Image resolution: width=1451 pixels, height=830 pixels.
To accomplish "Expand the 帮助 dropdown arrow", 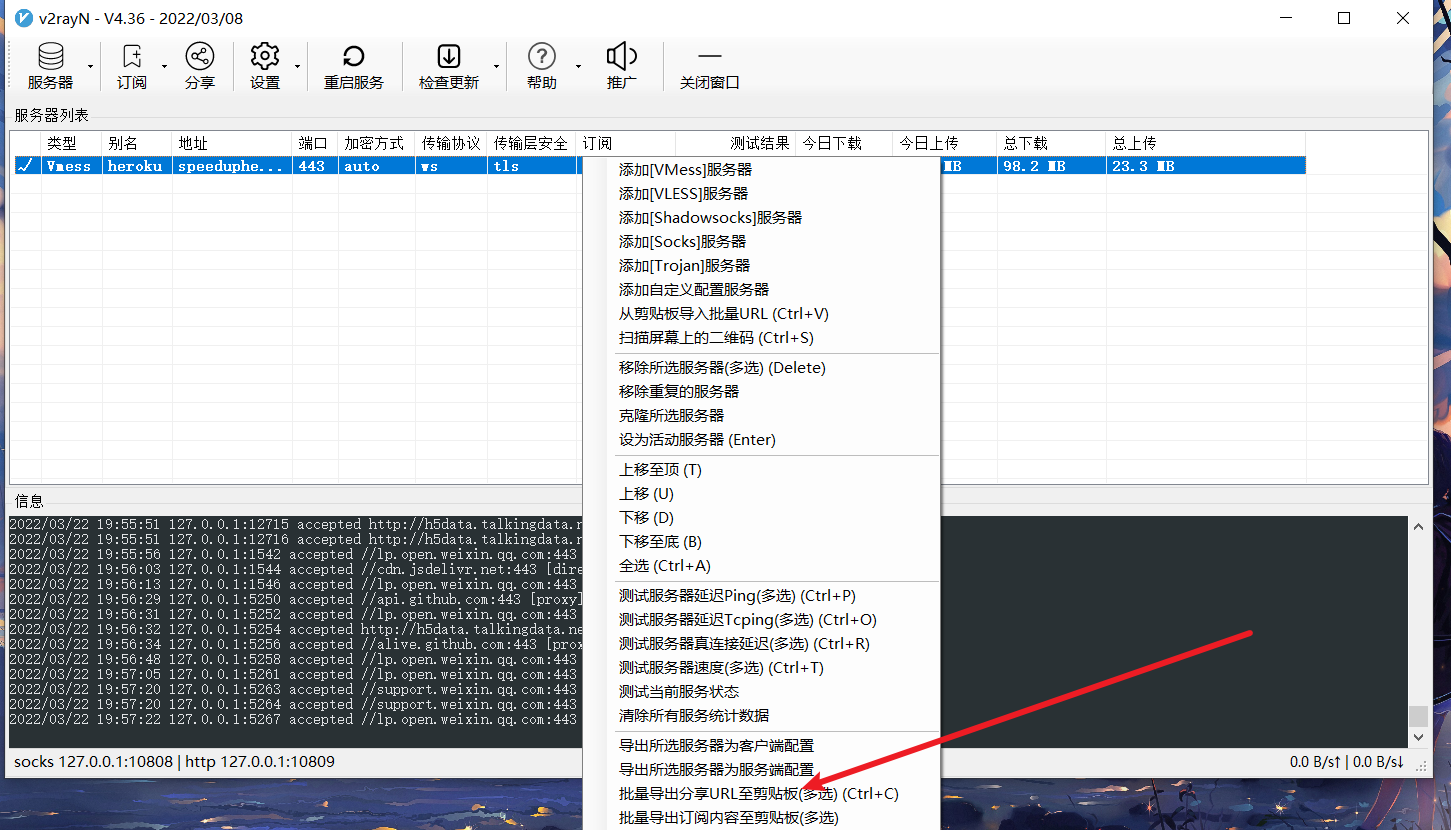I will pyautogui.click(x=578, y=67).
